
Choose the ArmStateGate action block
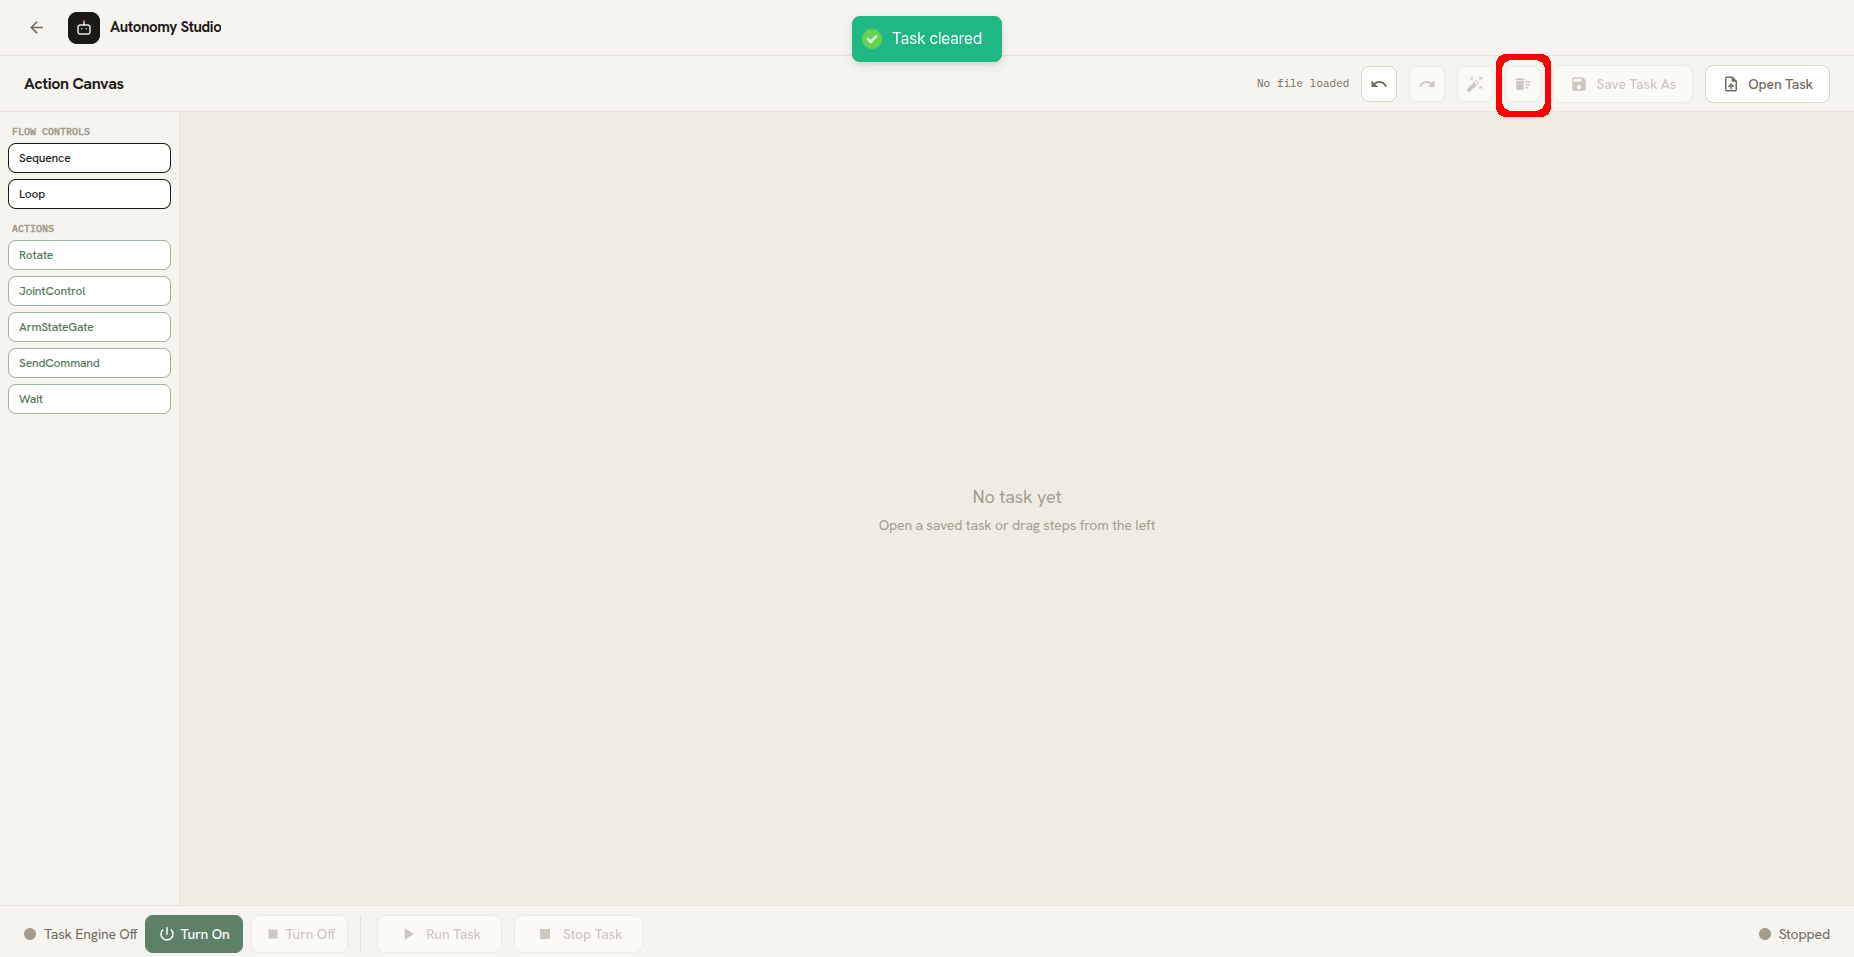tap(89, 327)
